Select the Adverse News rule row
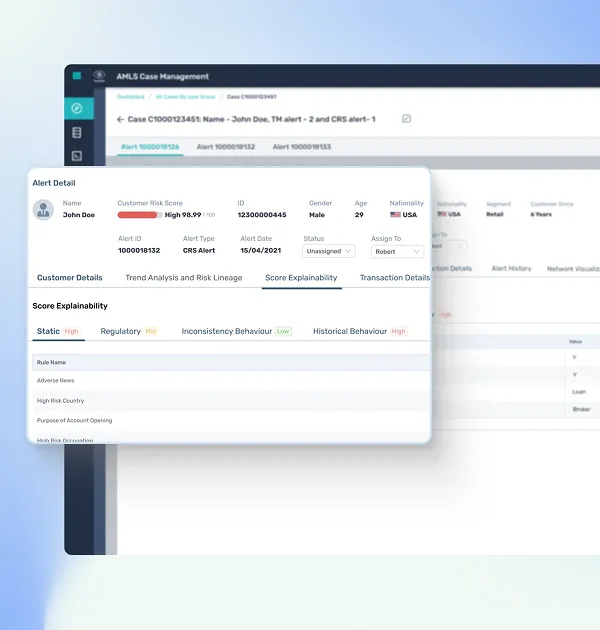The width and height of the screenshot is (600, 630). [231, 380]
